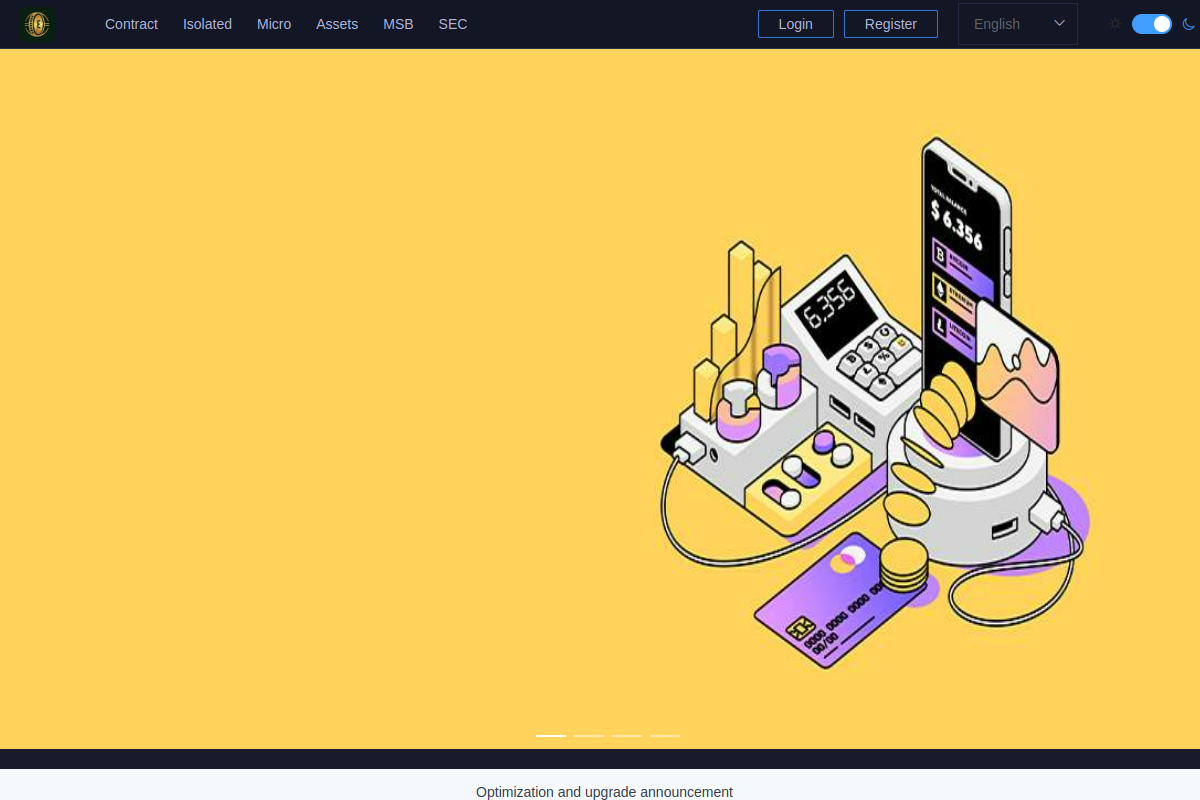Click the Register button

[x=890, y=24]
